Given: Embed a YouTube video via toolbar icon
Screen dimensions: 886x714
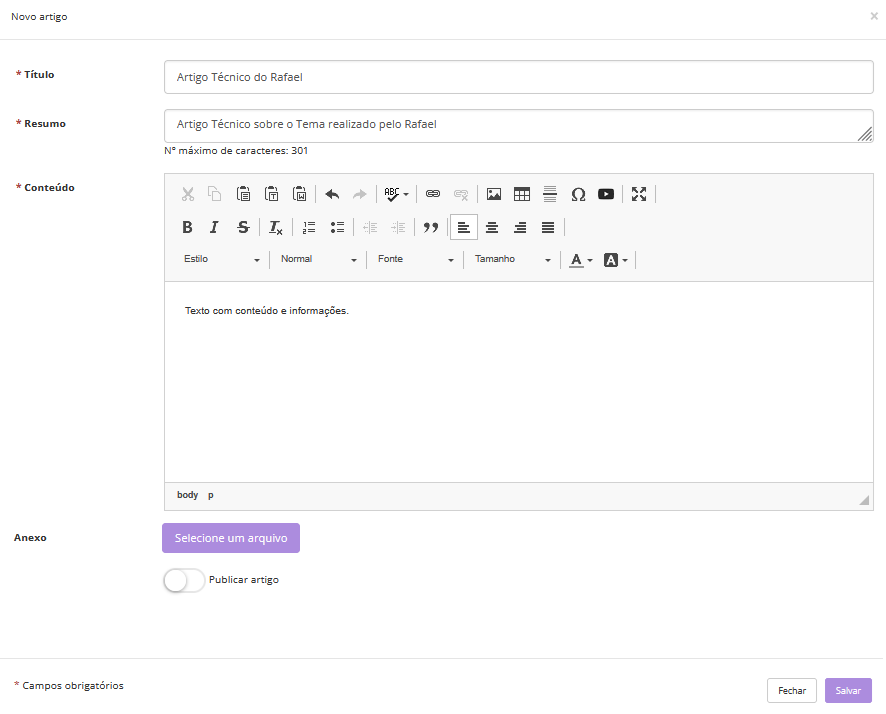Looking at the screenshot, I should pos(606,194).
